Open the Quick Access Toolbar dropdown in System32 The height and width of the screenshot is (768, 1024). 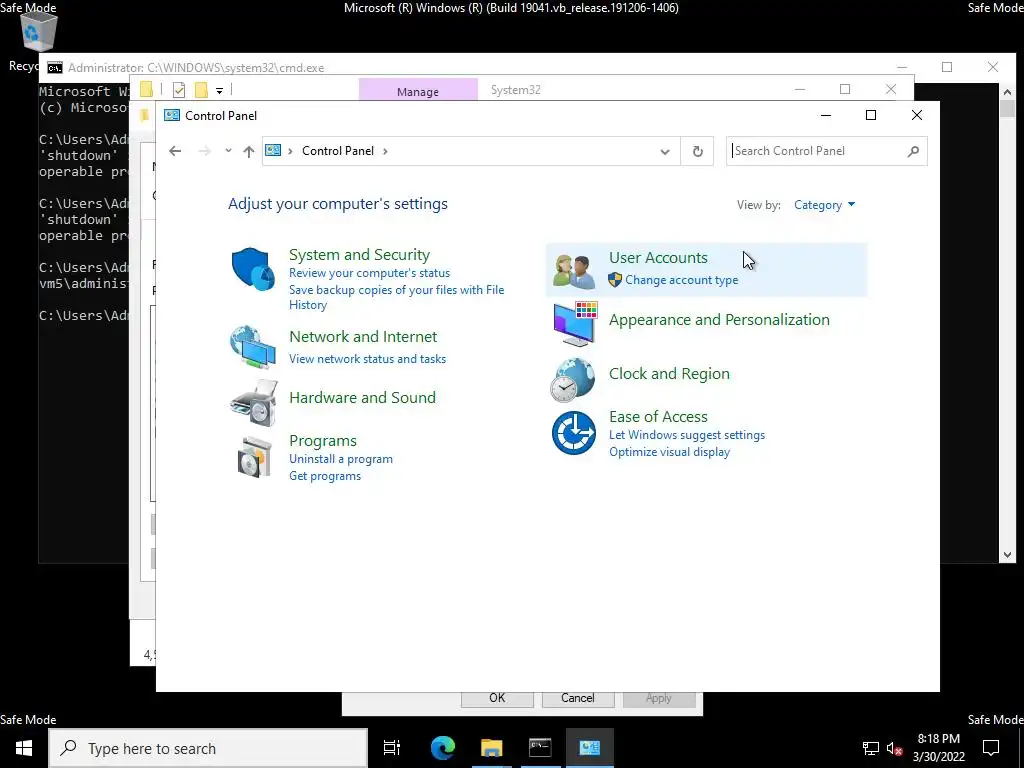(x=219, y=90)
